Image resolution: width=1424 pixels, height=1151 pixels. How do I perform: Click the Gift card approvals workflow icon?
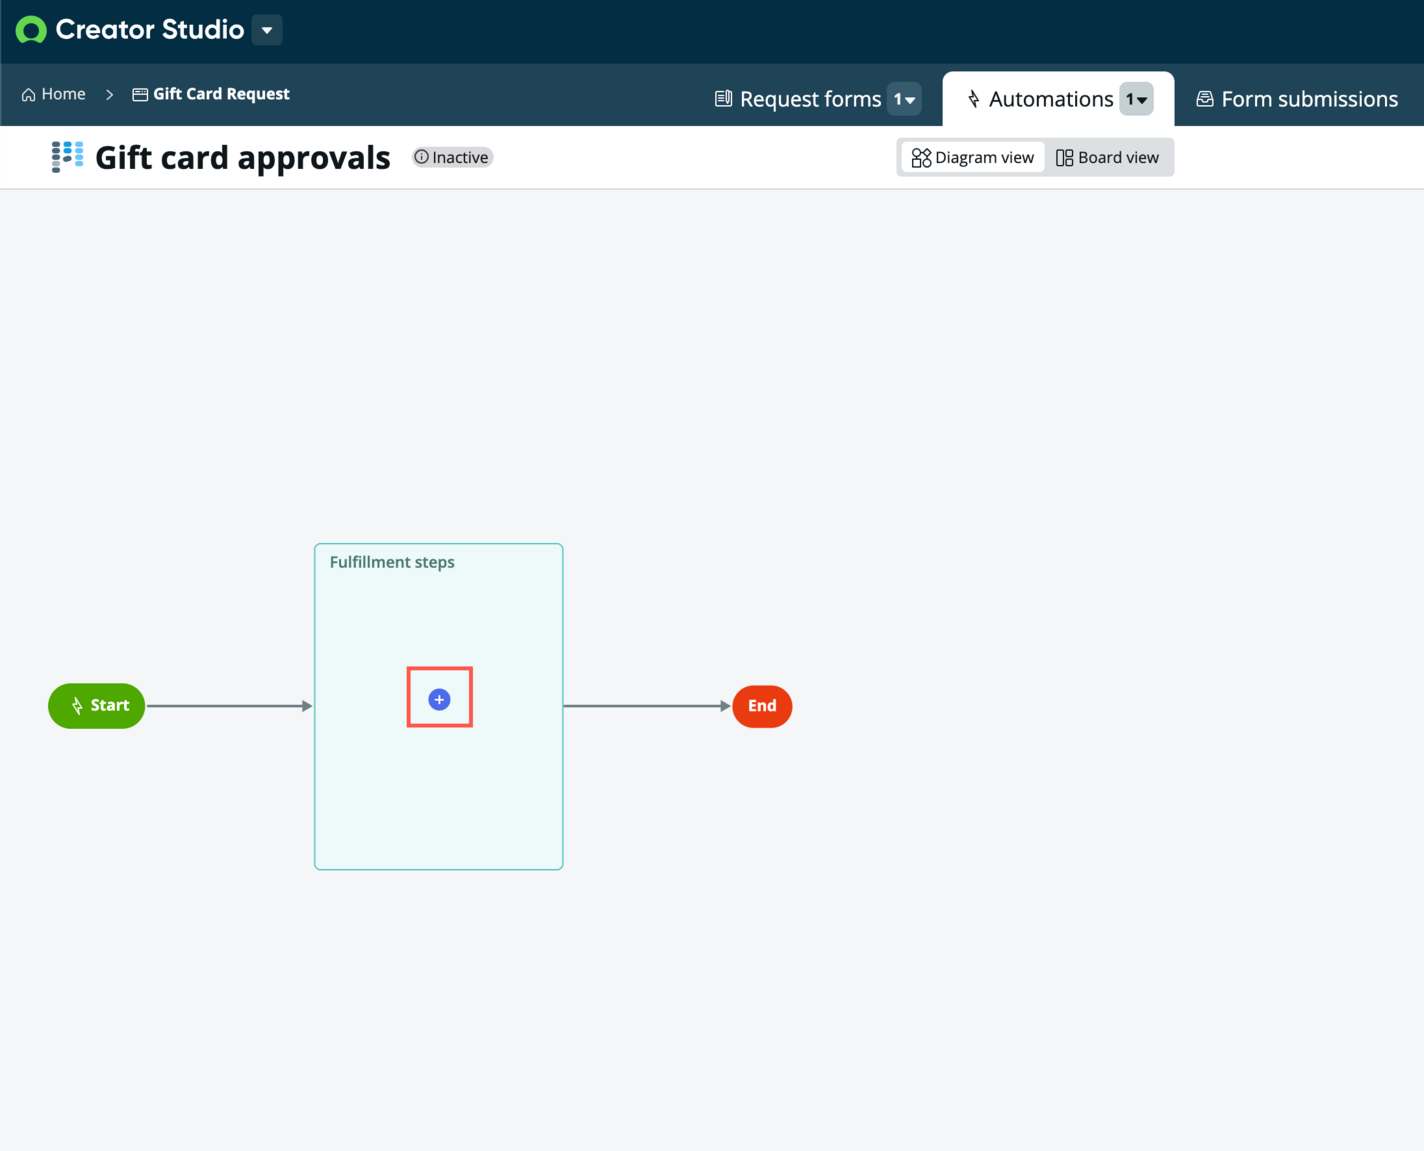pyautogui.click(x=67, y=157)
